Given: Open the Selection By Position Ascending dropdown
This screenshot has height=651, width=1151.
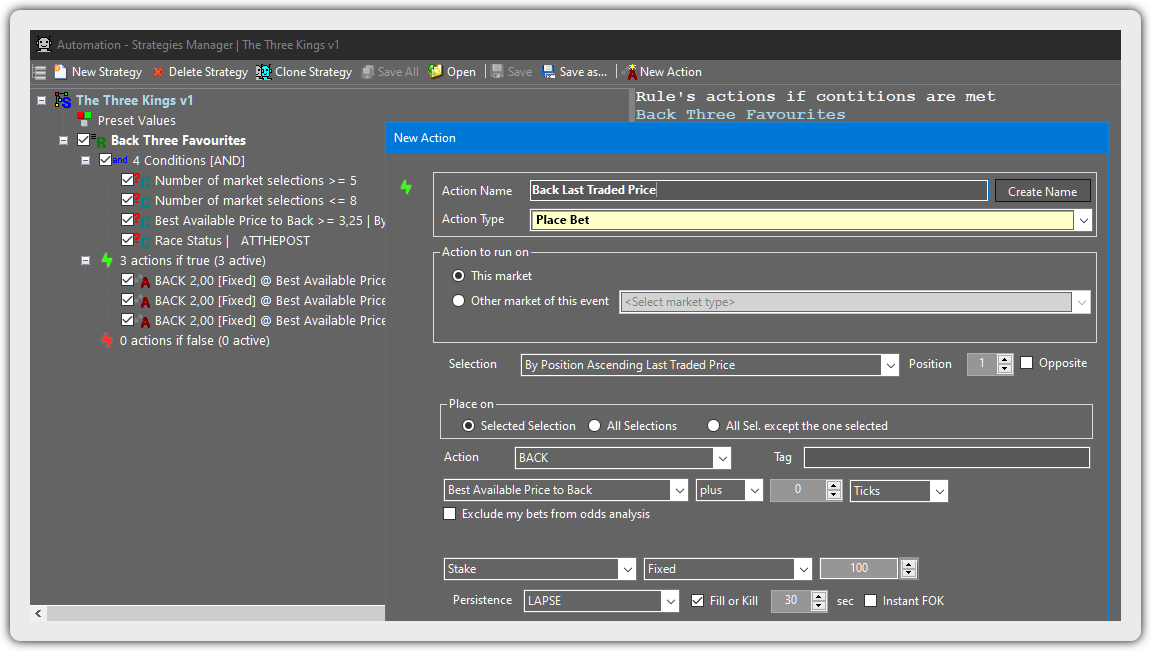Looking at the screenshot, I should 890,365.
